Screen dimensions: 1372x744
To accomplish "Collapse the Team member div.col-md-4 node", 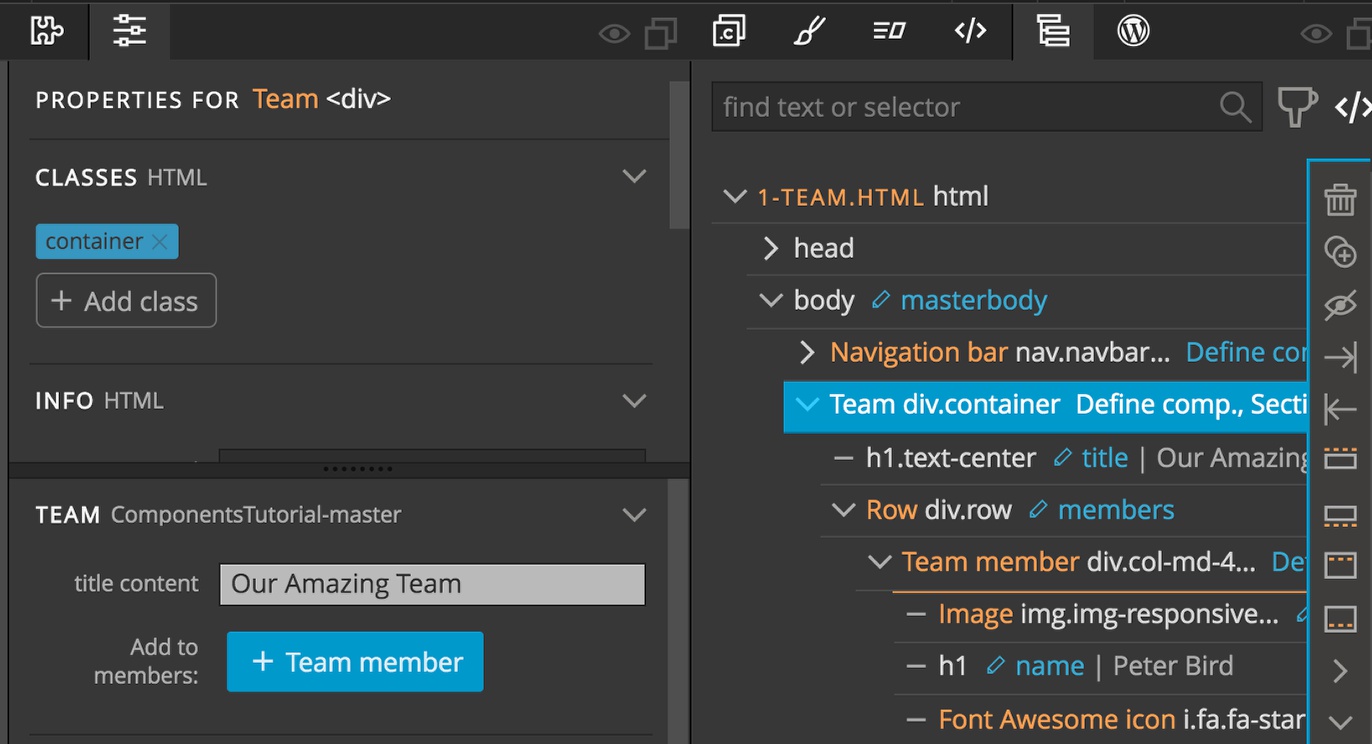I will 879,562.
